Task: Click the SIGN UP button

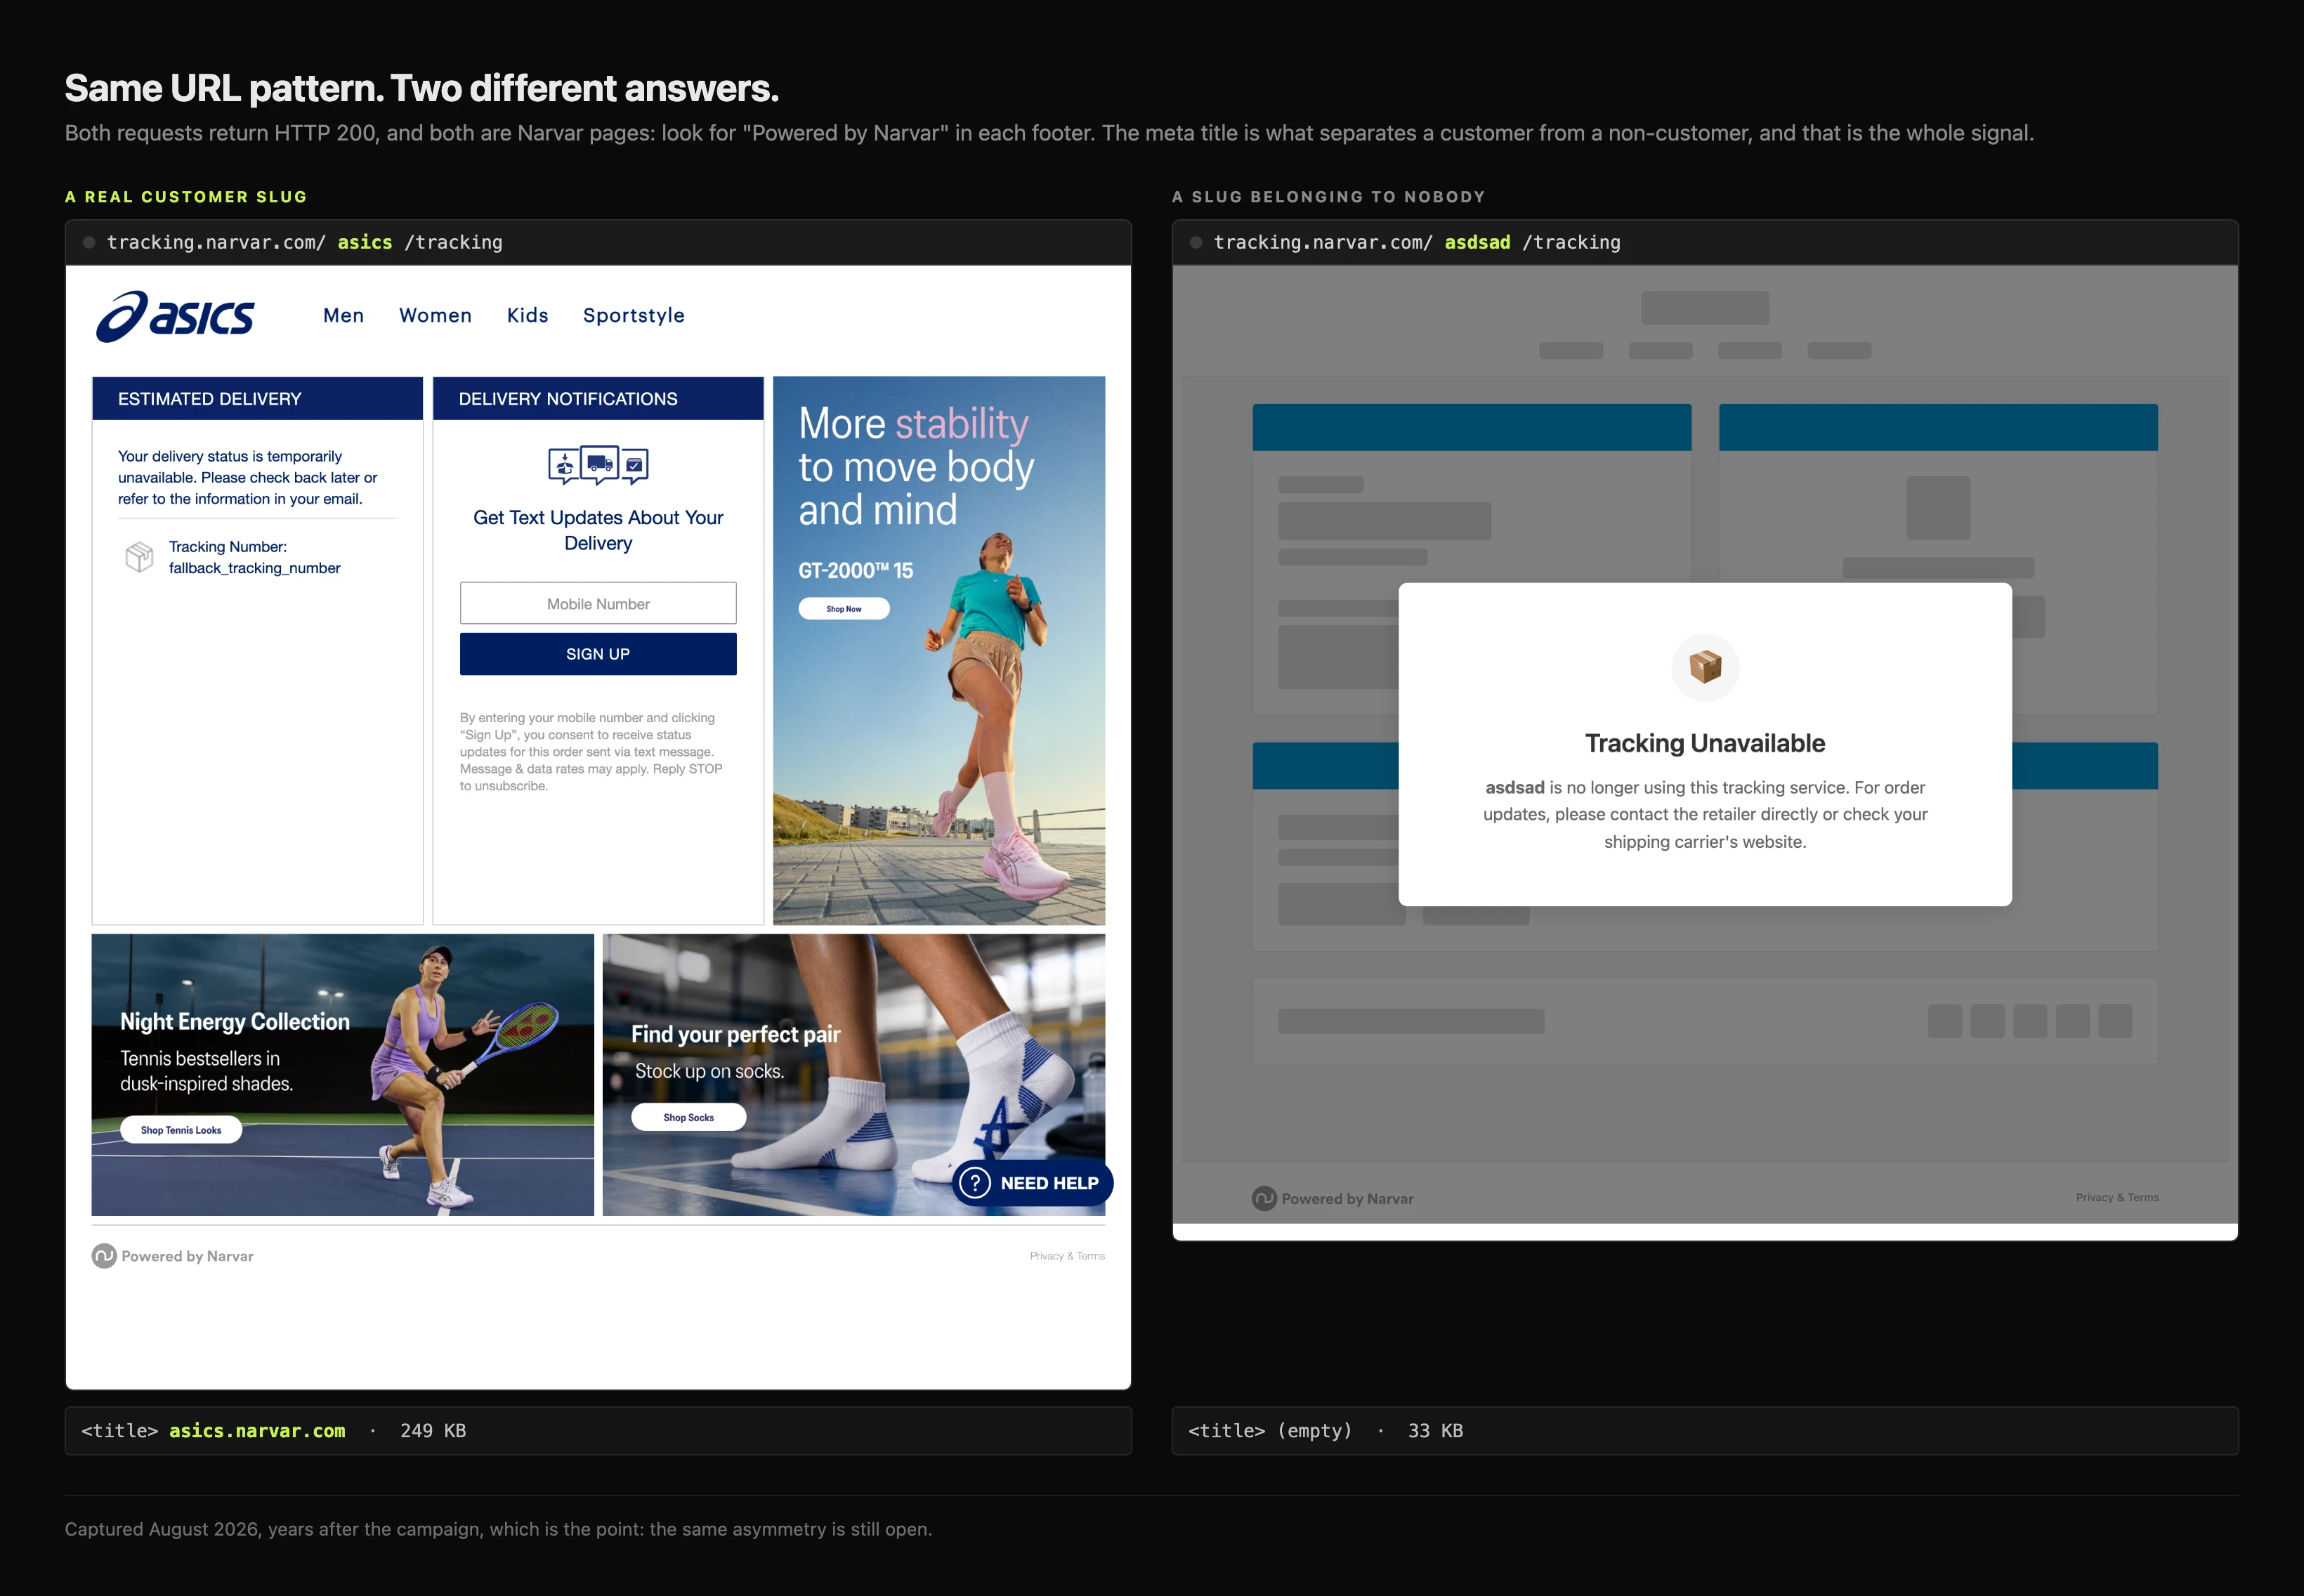Action: point(598,654)
